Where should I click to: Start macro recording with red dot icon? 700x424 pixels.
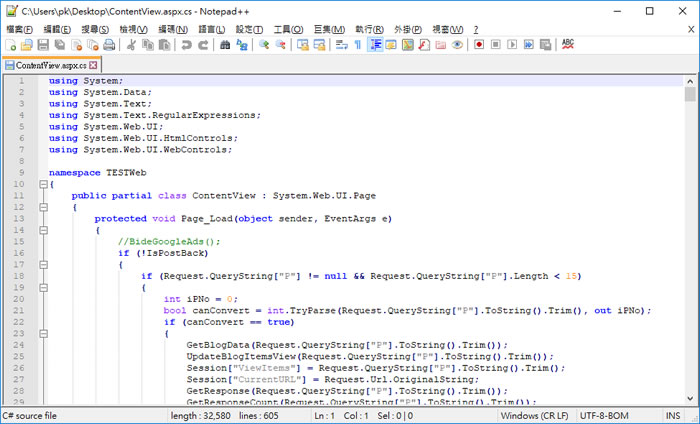coord(479,45)
